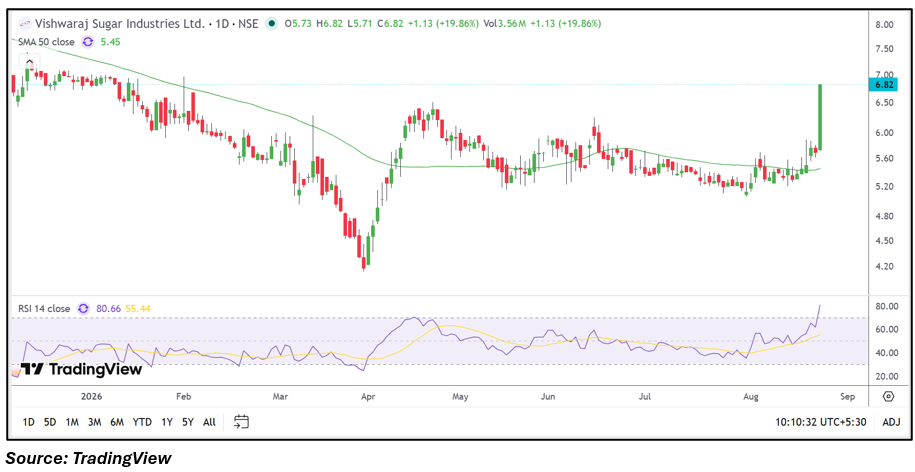Select the 3M time range button
This screenshot has width=915, height=472.
95,422
